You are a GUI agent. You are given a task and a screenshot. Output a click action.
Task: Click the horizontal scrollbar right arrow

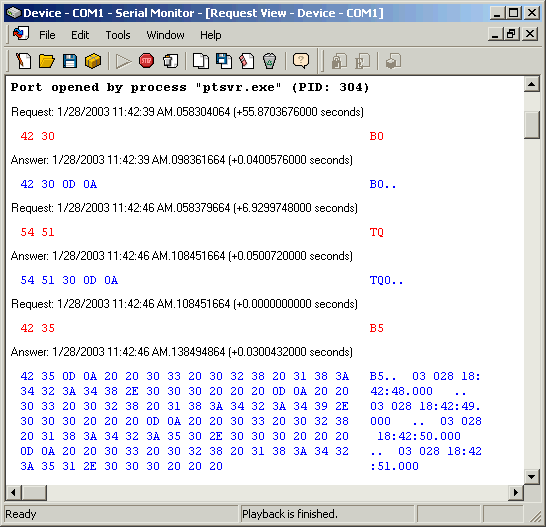coord(516,493)
